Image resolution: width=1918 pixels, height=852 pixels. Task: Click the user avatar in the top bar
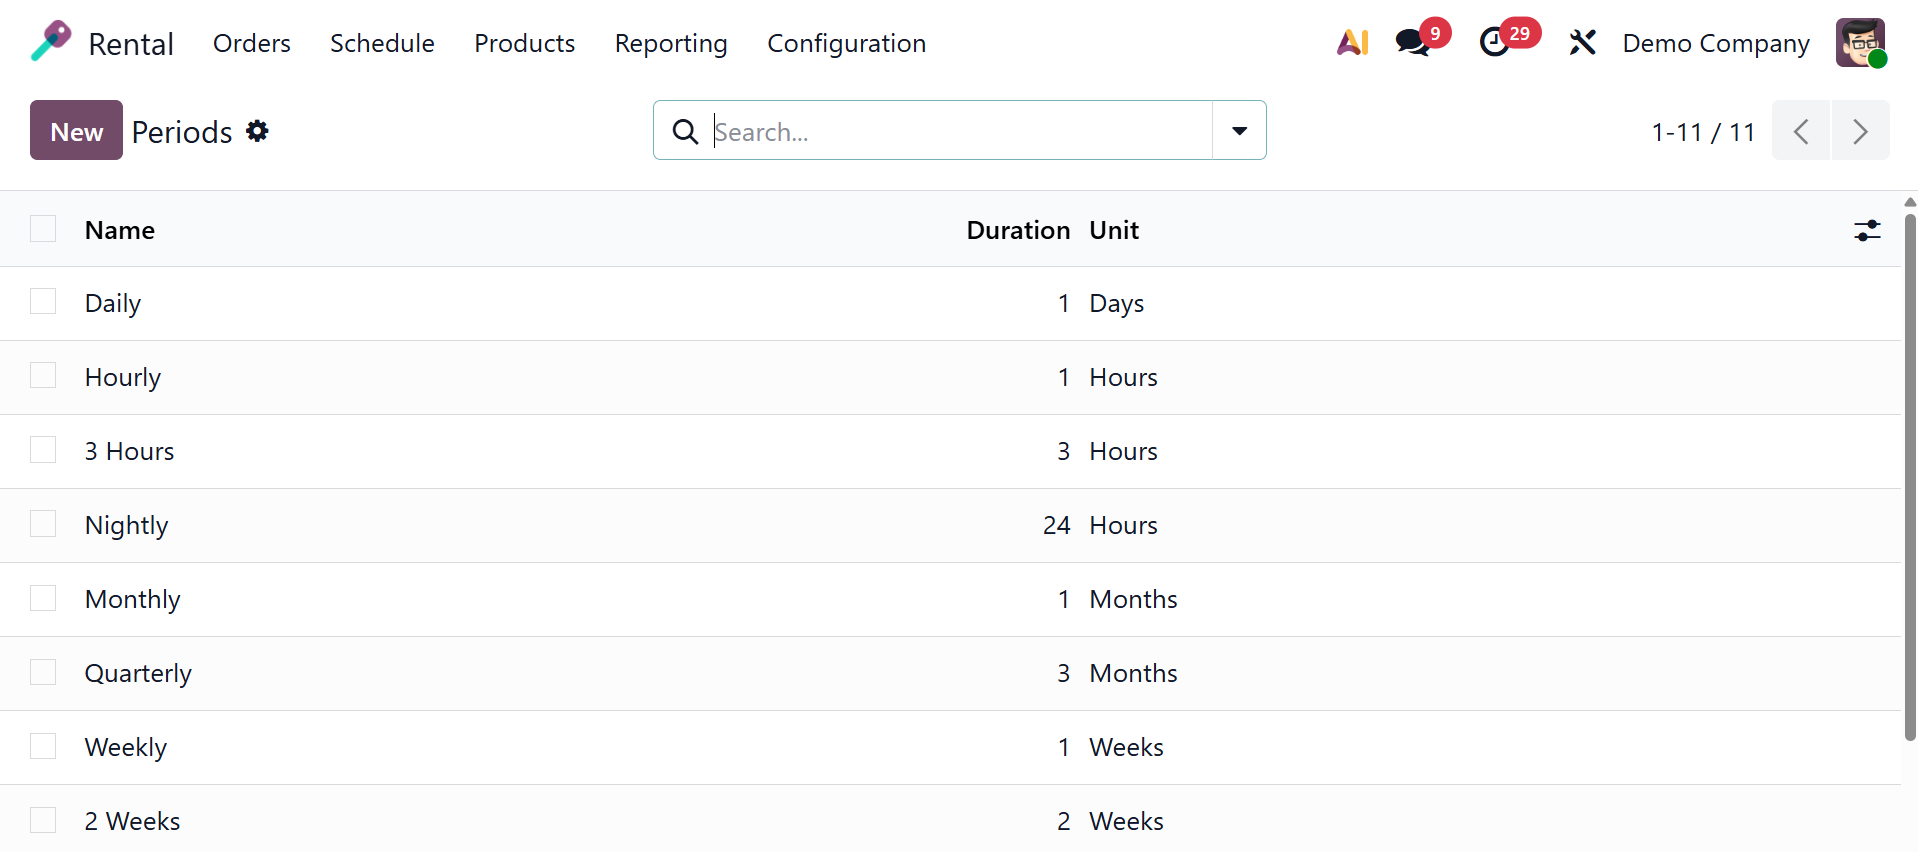(x=1860, y=43)
